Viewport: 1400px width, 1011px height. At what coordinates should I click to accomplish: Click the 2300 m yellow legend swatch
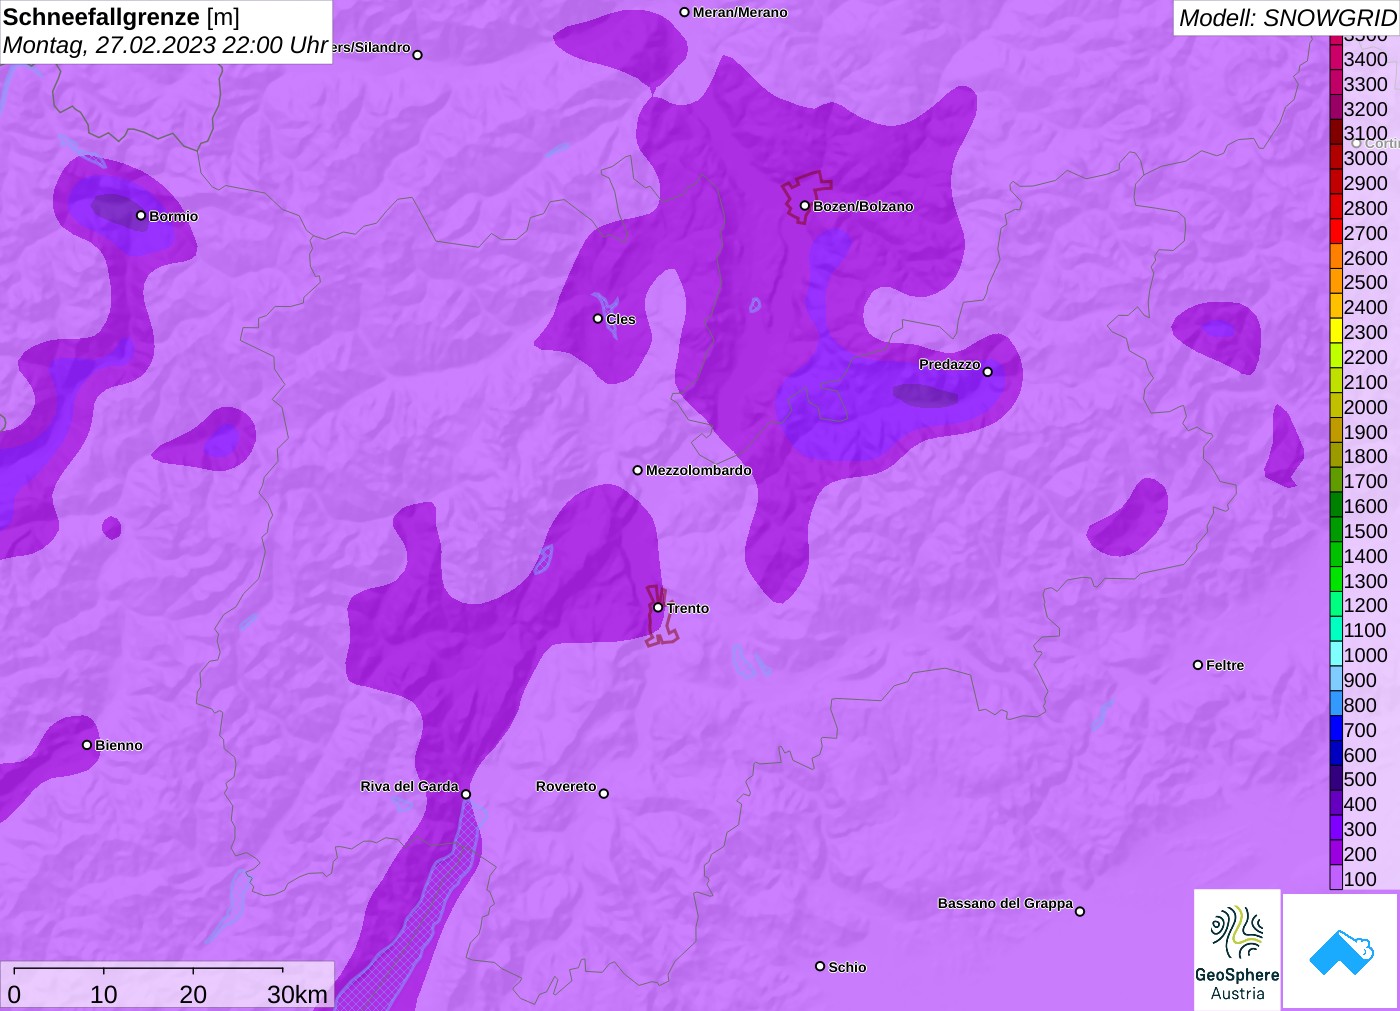pyautogui.click(x=1336, y=331)
